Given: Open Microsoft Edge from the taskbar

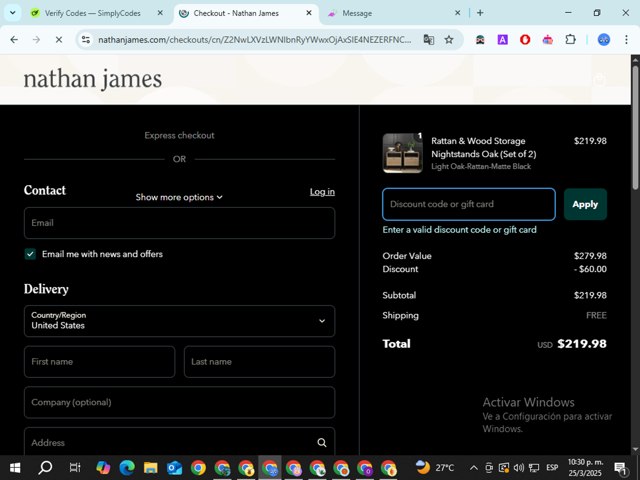Looking at the screenshot, I should (x=127, y=468).
